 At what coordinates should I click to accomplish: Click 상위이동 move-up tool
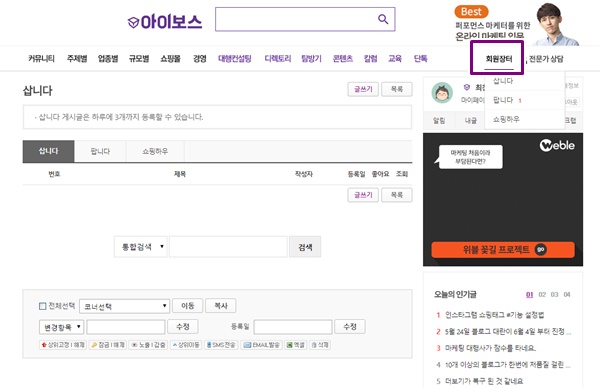click(x=186, y=345)
